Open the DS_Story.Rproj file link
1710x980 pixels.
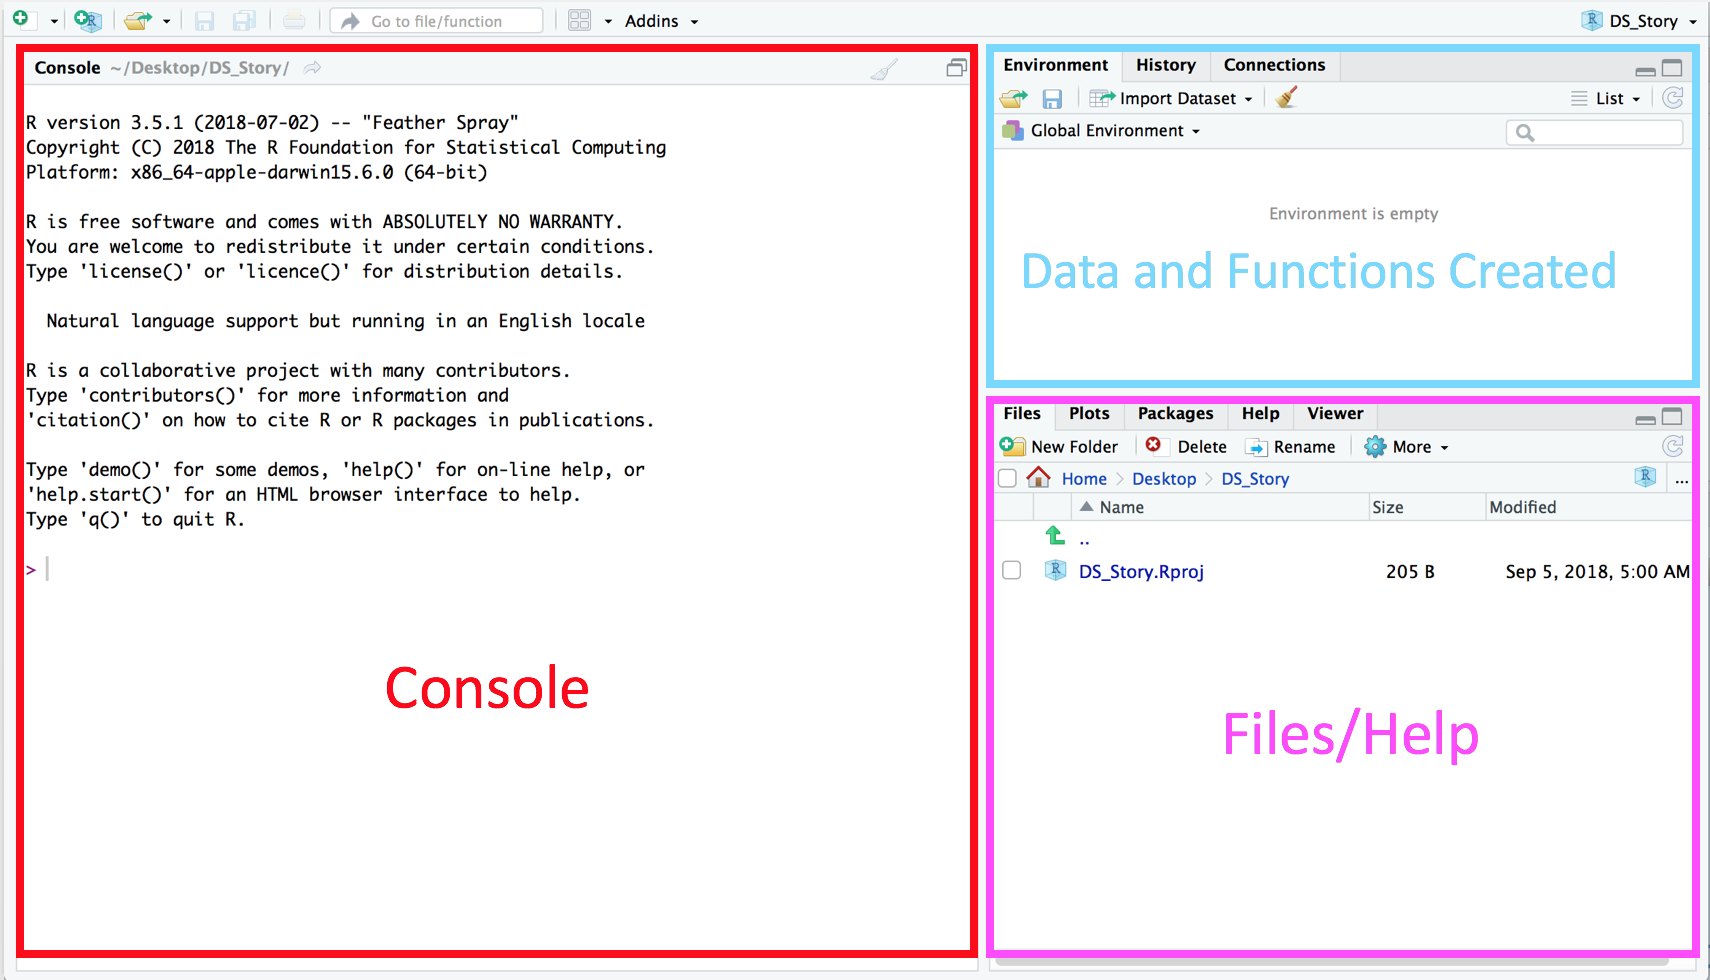[x=1141, y=571]
